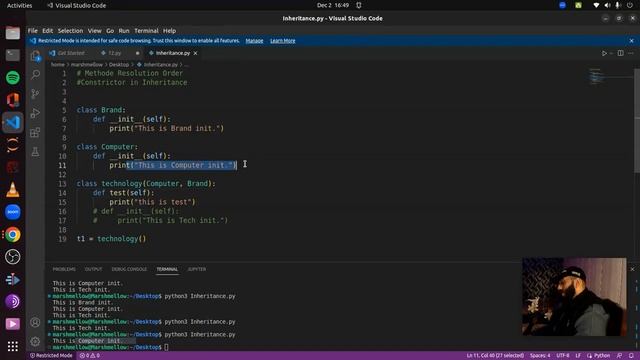Open notifications bell in status bar

631,356
